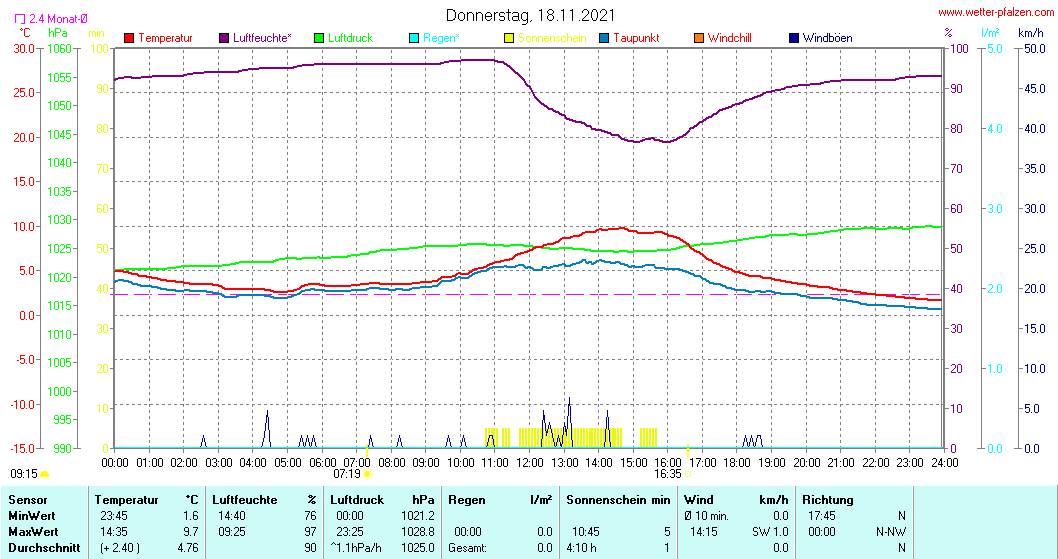
Task: Select the MinWert row label
Action: click(32, 516)
